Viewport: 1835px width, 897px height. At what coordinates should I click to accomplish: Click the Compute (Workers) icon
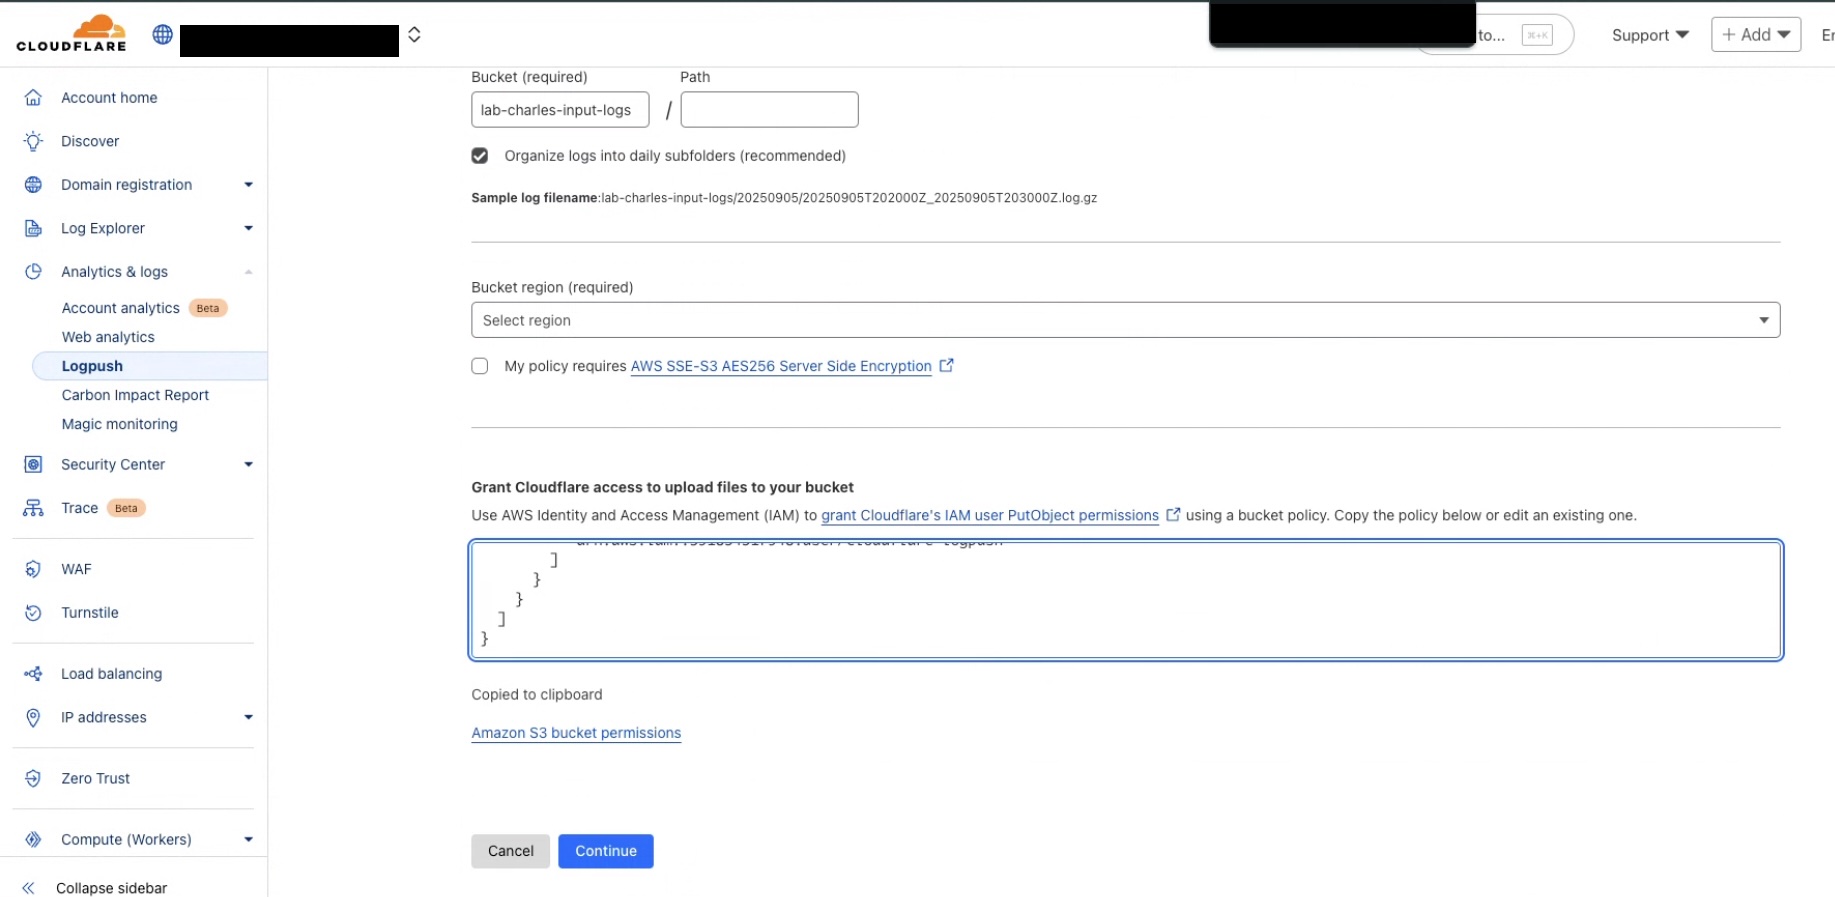[x=33, y=839]
